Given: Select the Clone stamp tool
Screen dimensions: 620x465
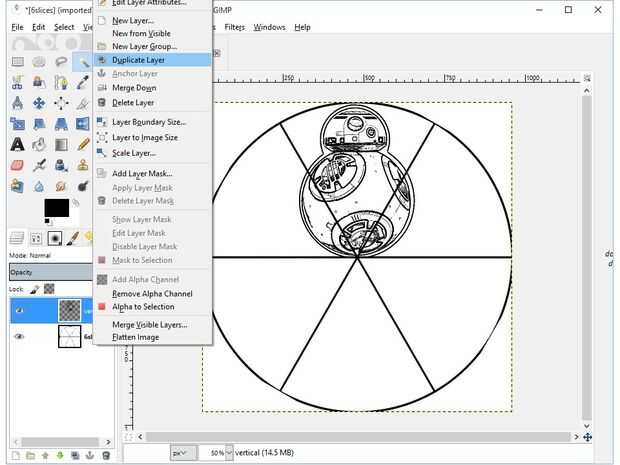Looking at the screenshot, I should pos(83,165).
